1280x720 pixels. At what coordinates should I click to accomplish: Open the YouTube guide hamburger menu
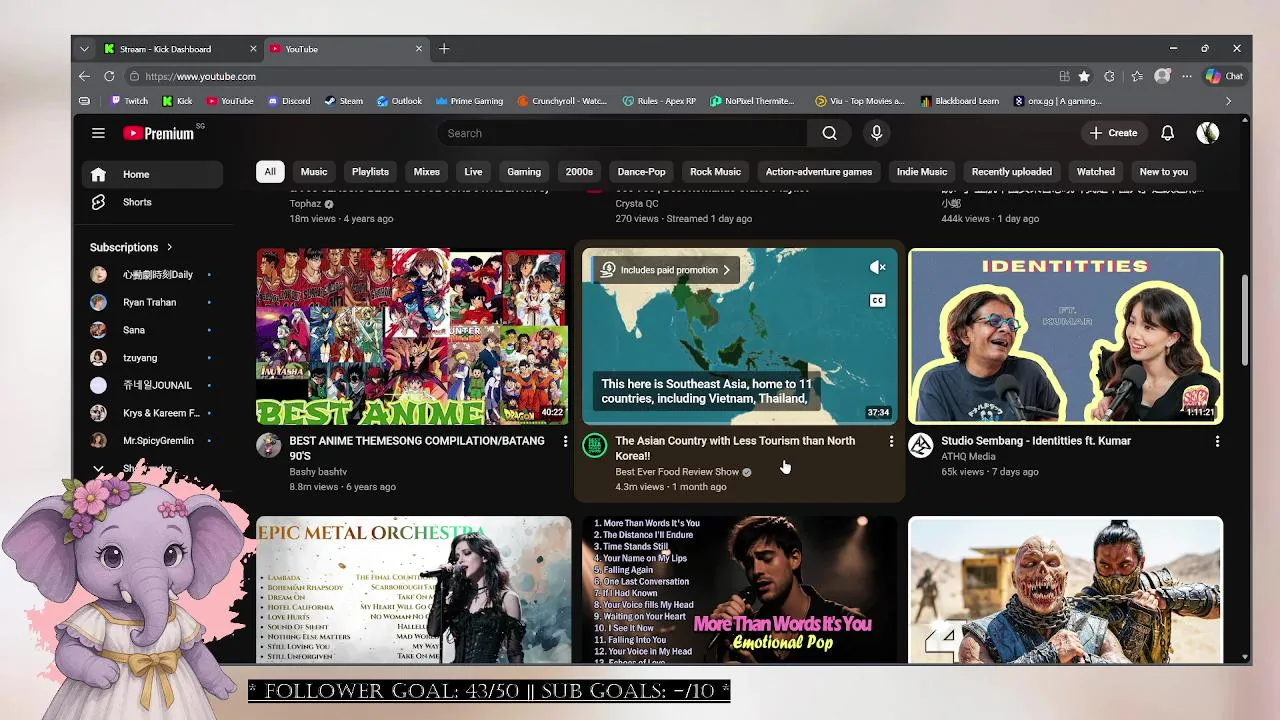[98, 133]
